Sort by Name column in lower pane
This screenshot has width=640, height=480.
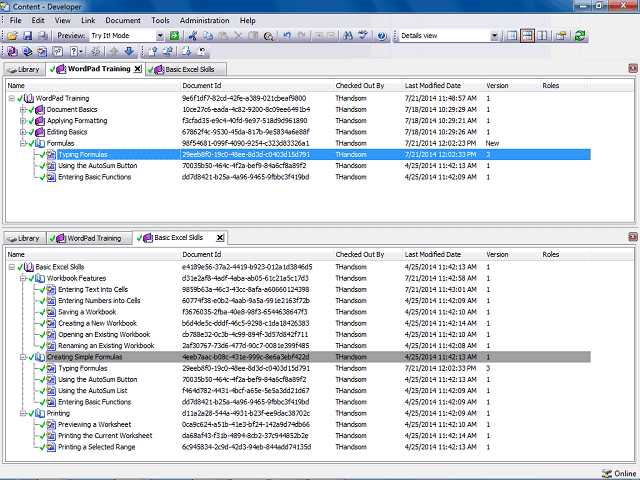point(93,255)
